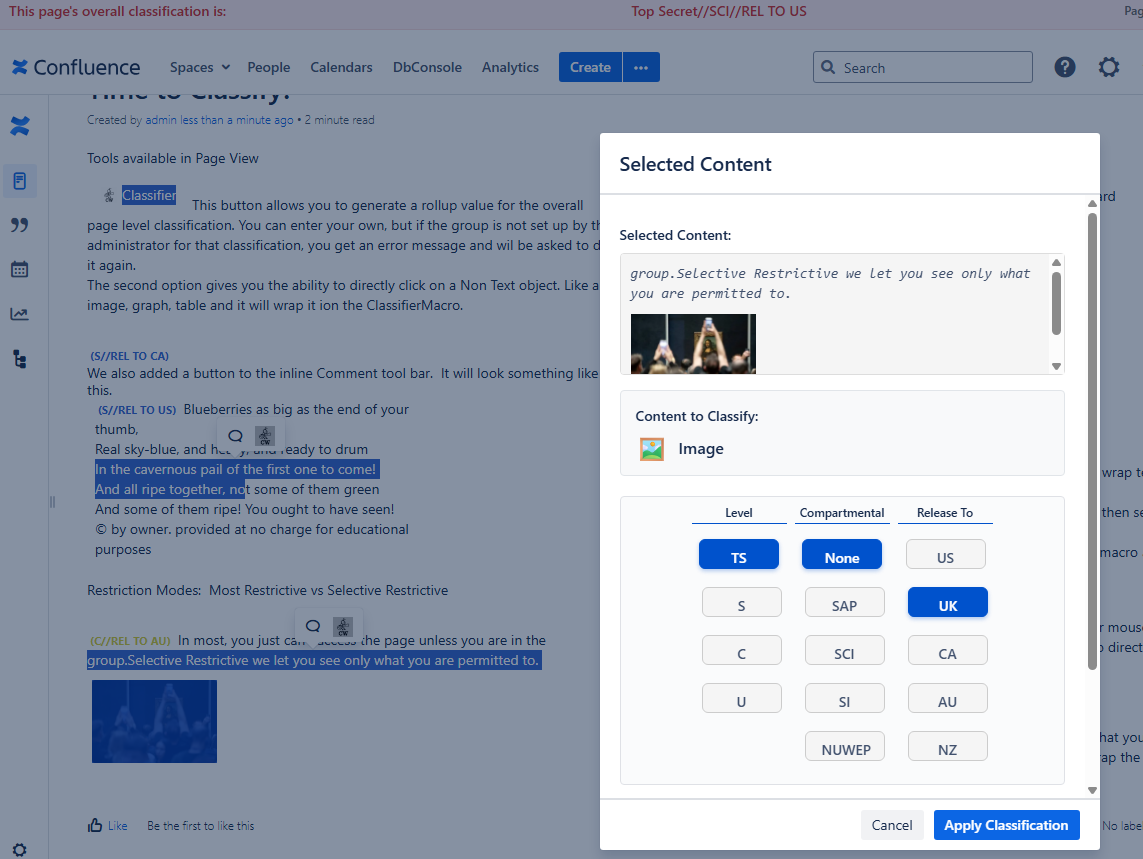
Task: Open the help question mark icon
Action: (x=1064, y=67)
